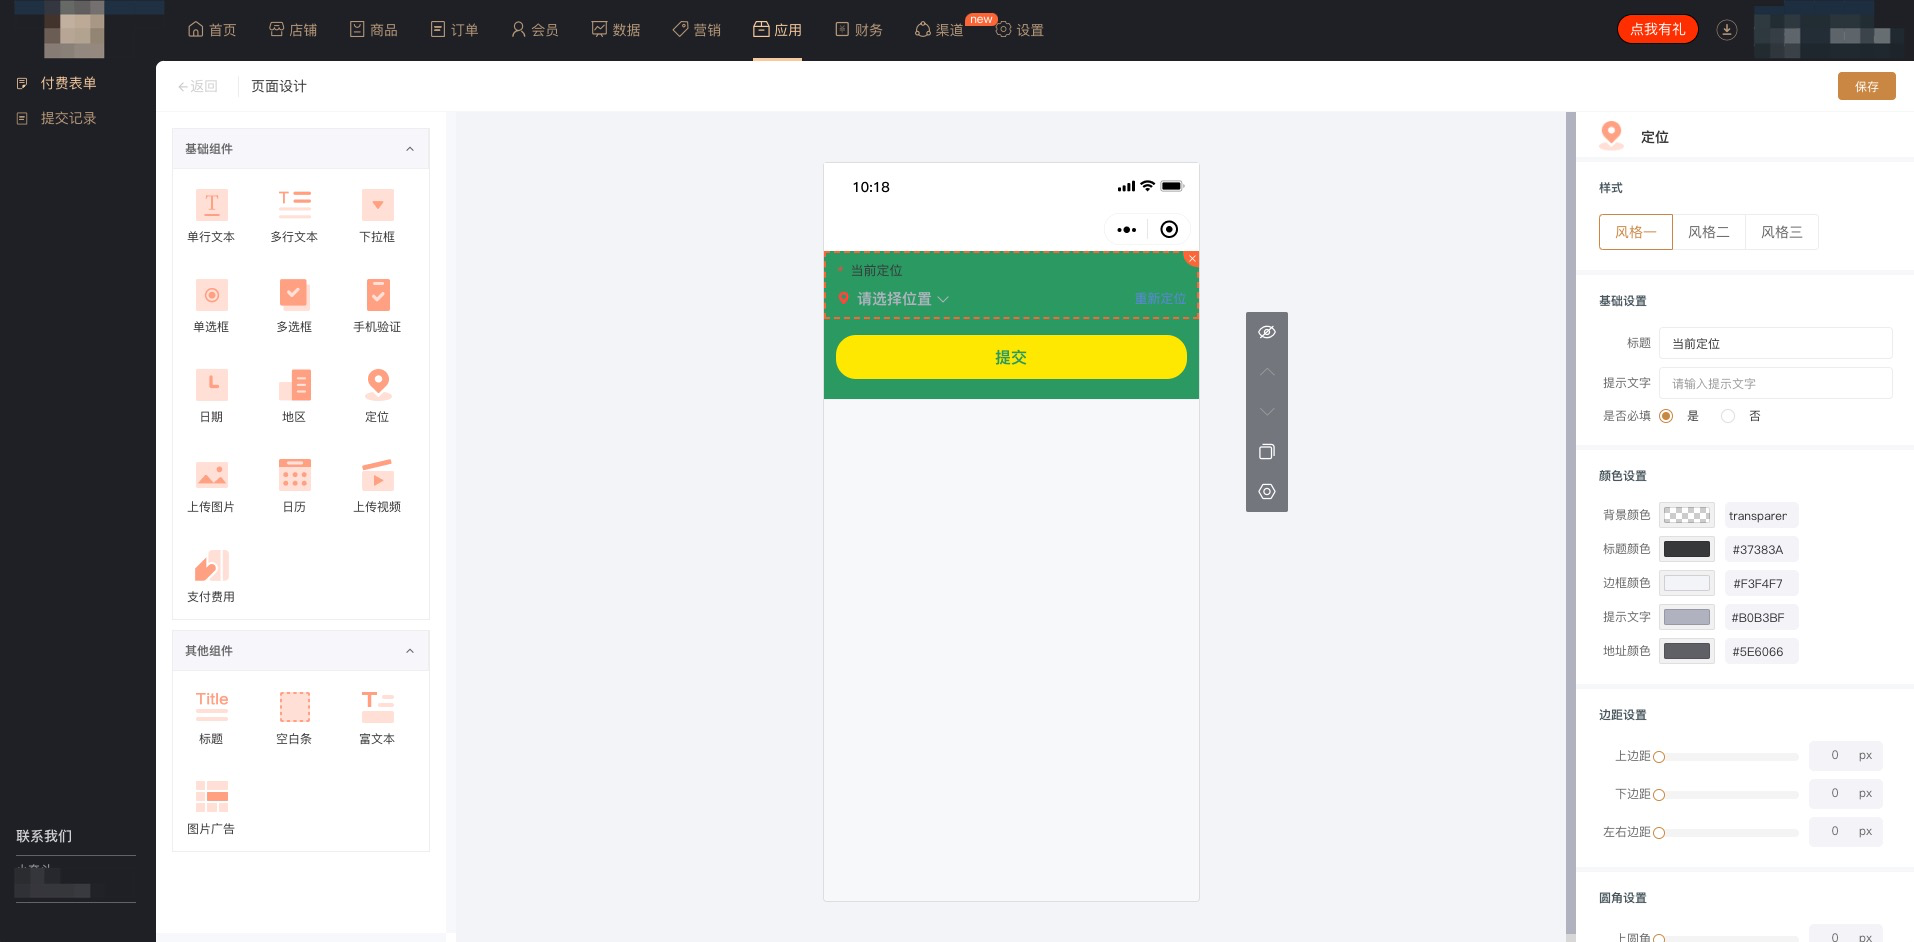Screen dimensions: 1914x942
Task: Move selected component up arrow
Action: click(x=1267, y=372)
